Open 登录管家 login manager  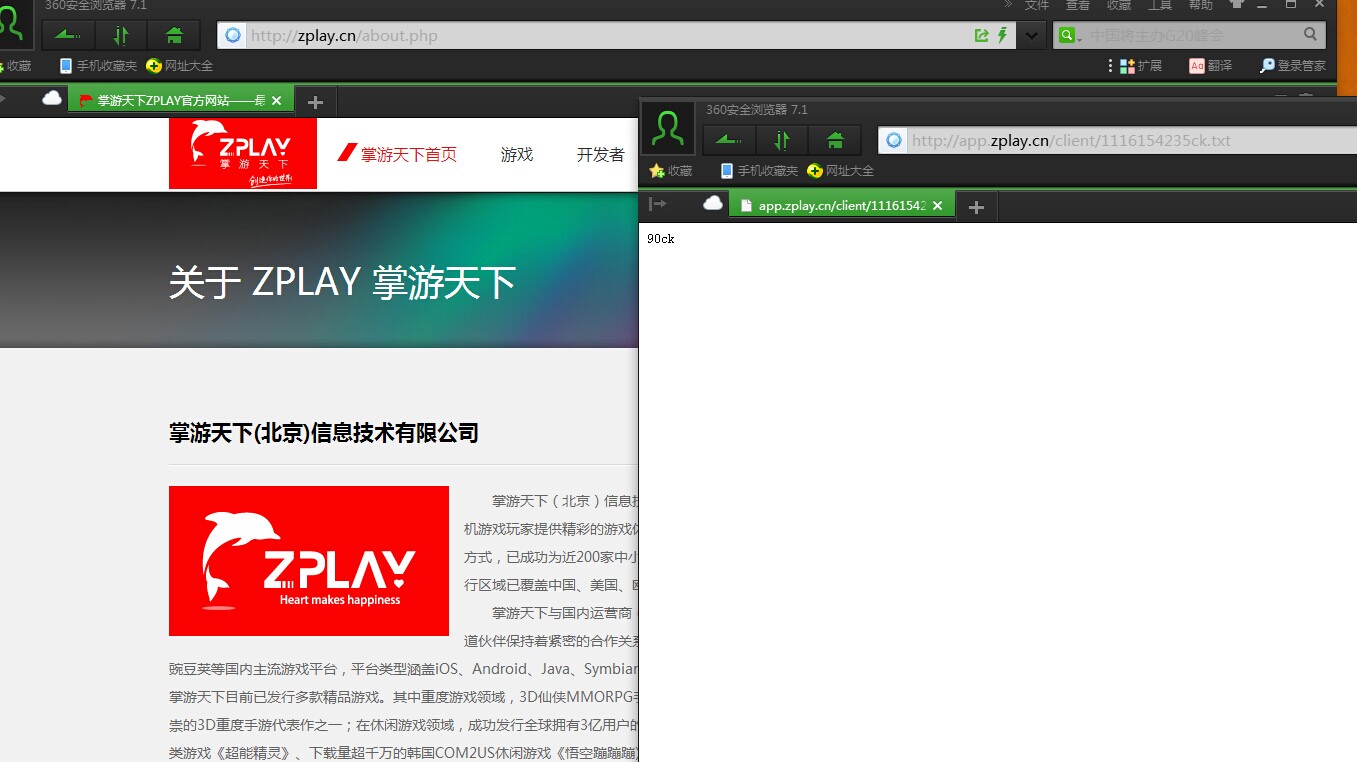(1293, 66)
